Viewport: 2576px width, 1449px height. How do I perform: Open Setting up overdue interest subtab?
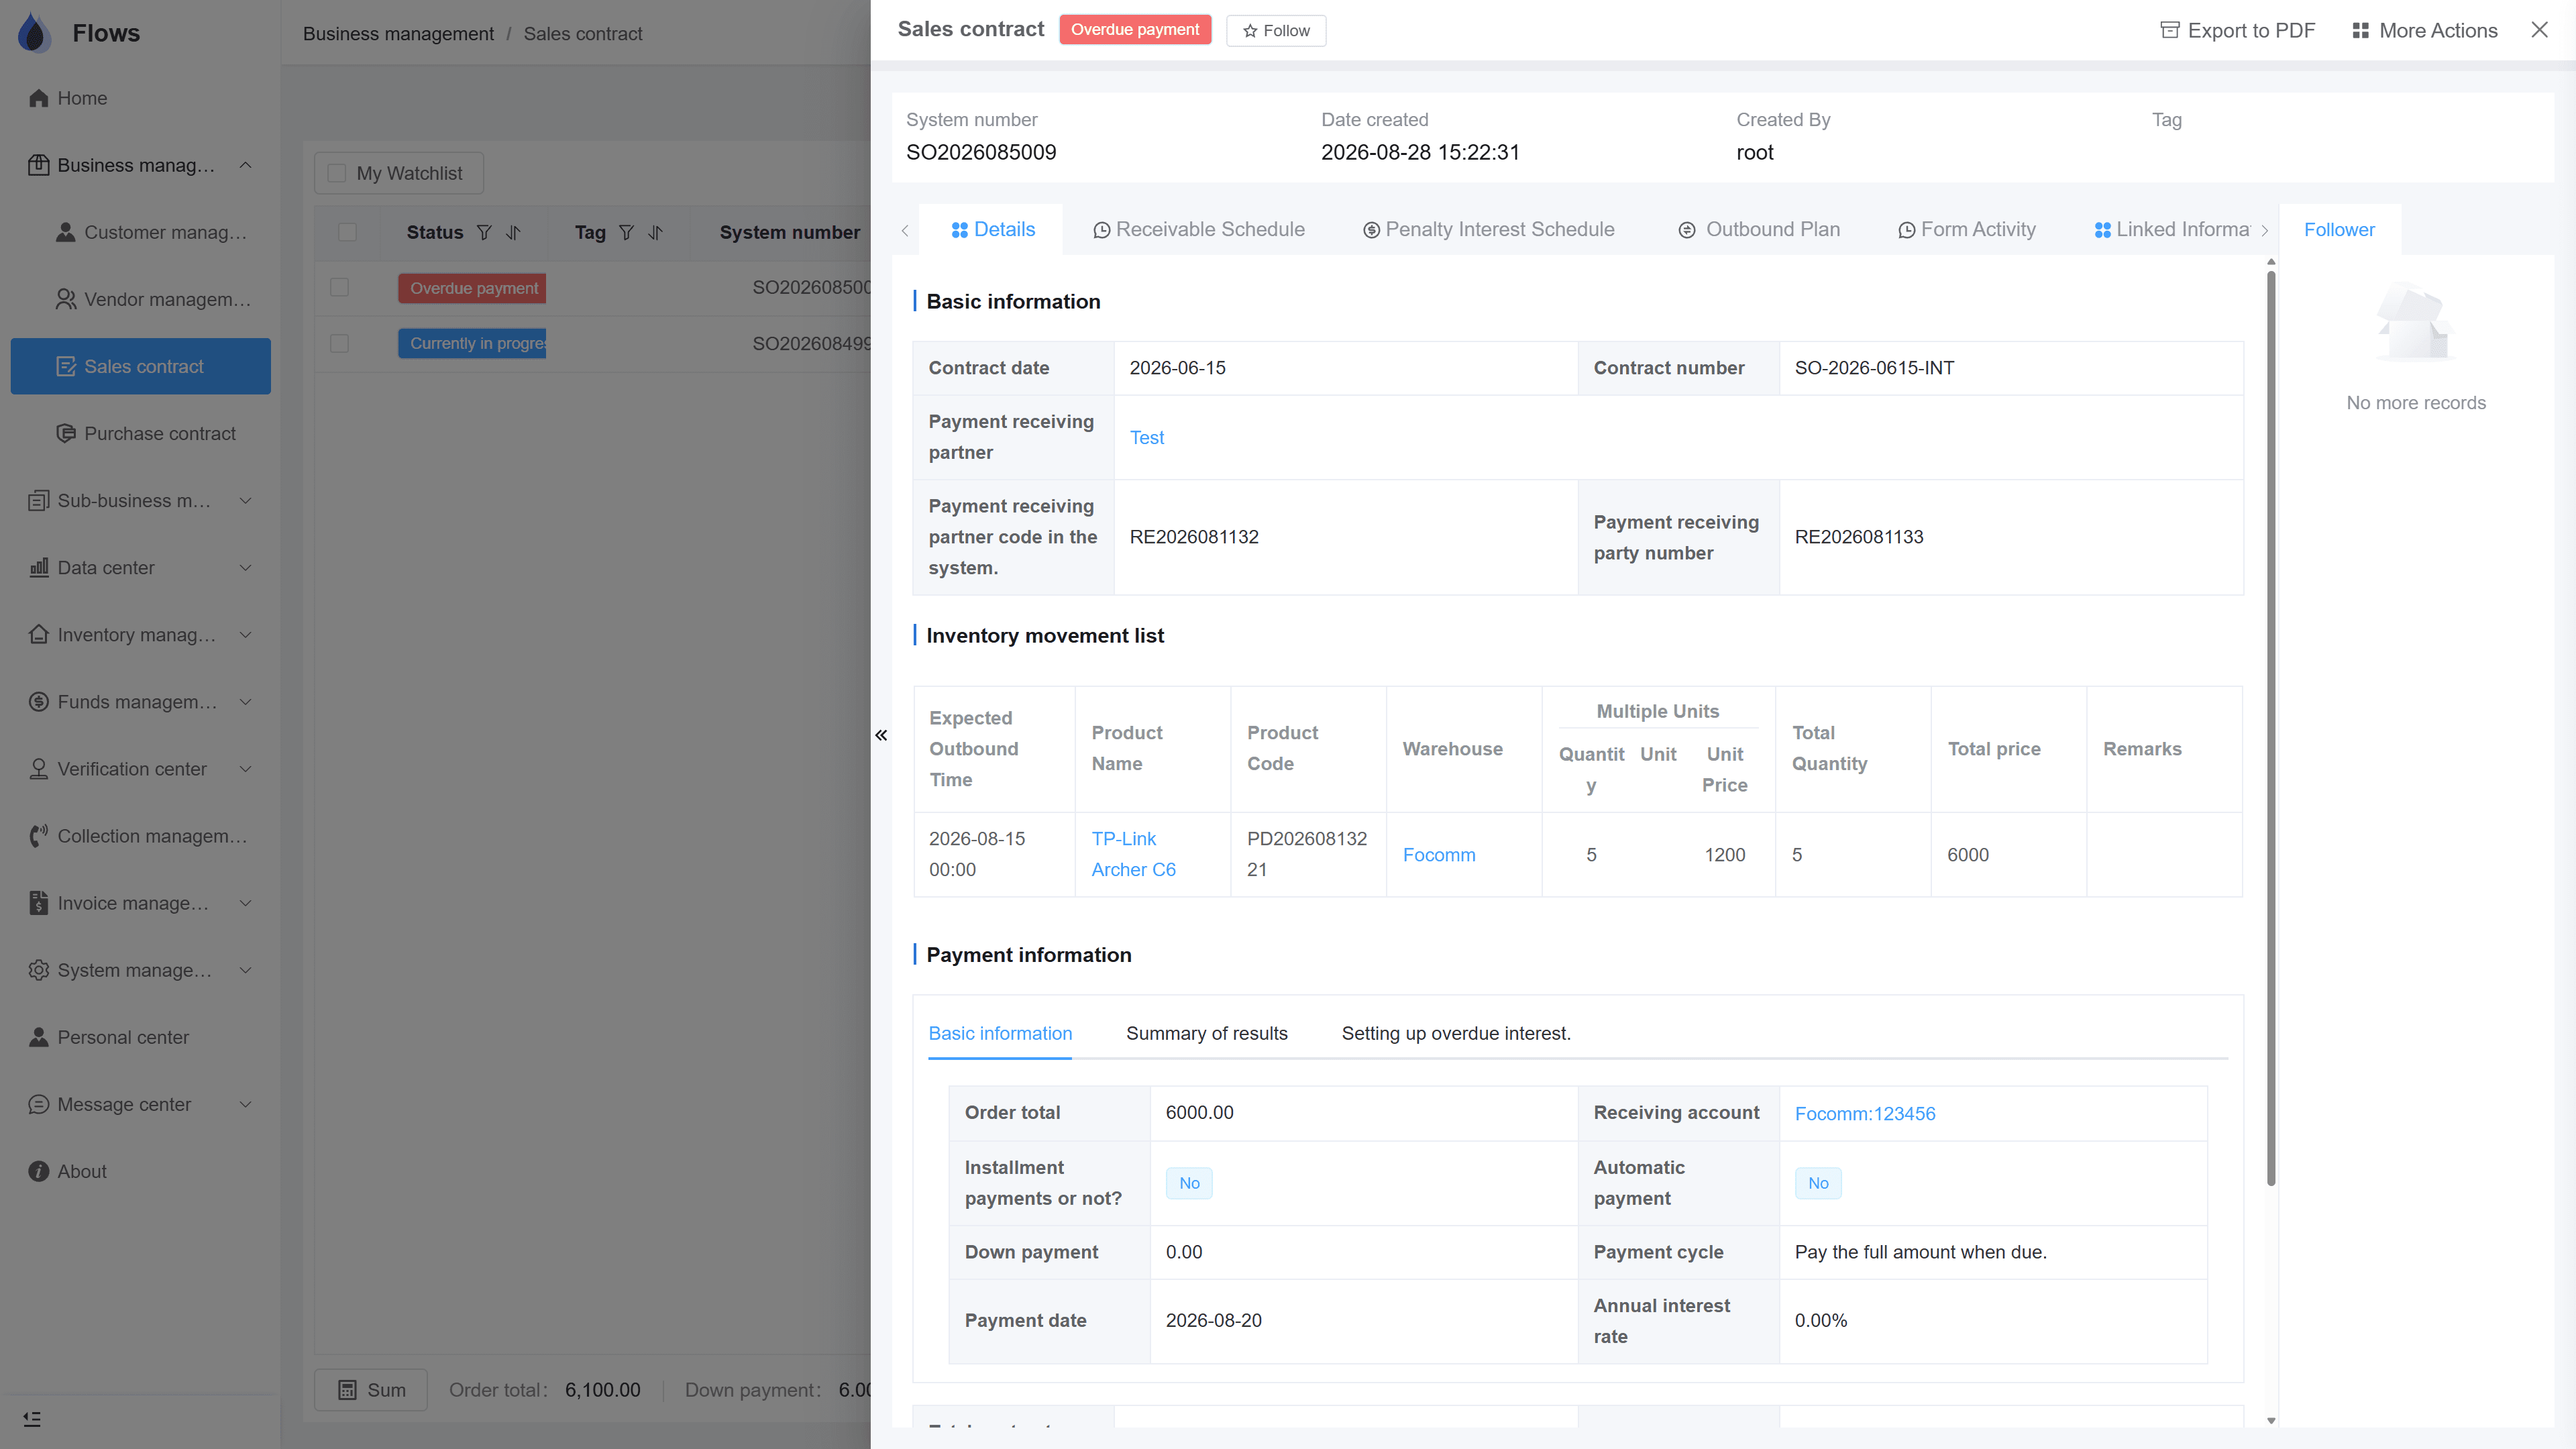(x=1455, y=1033)
